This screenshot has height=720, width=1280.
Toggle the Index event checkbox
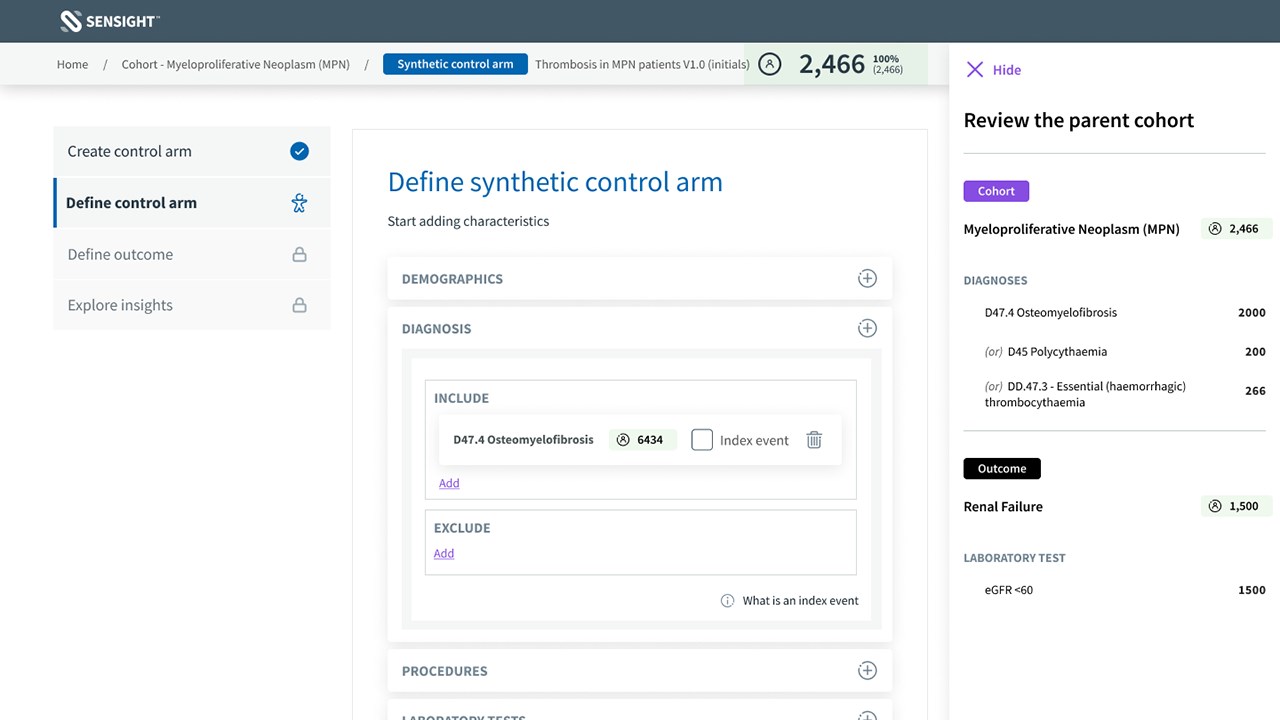702,440
